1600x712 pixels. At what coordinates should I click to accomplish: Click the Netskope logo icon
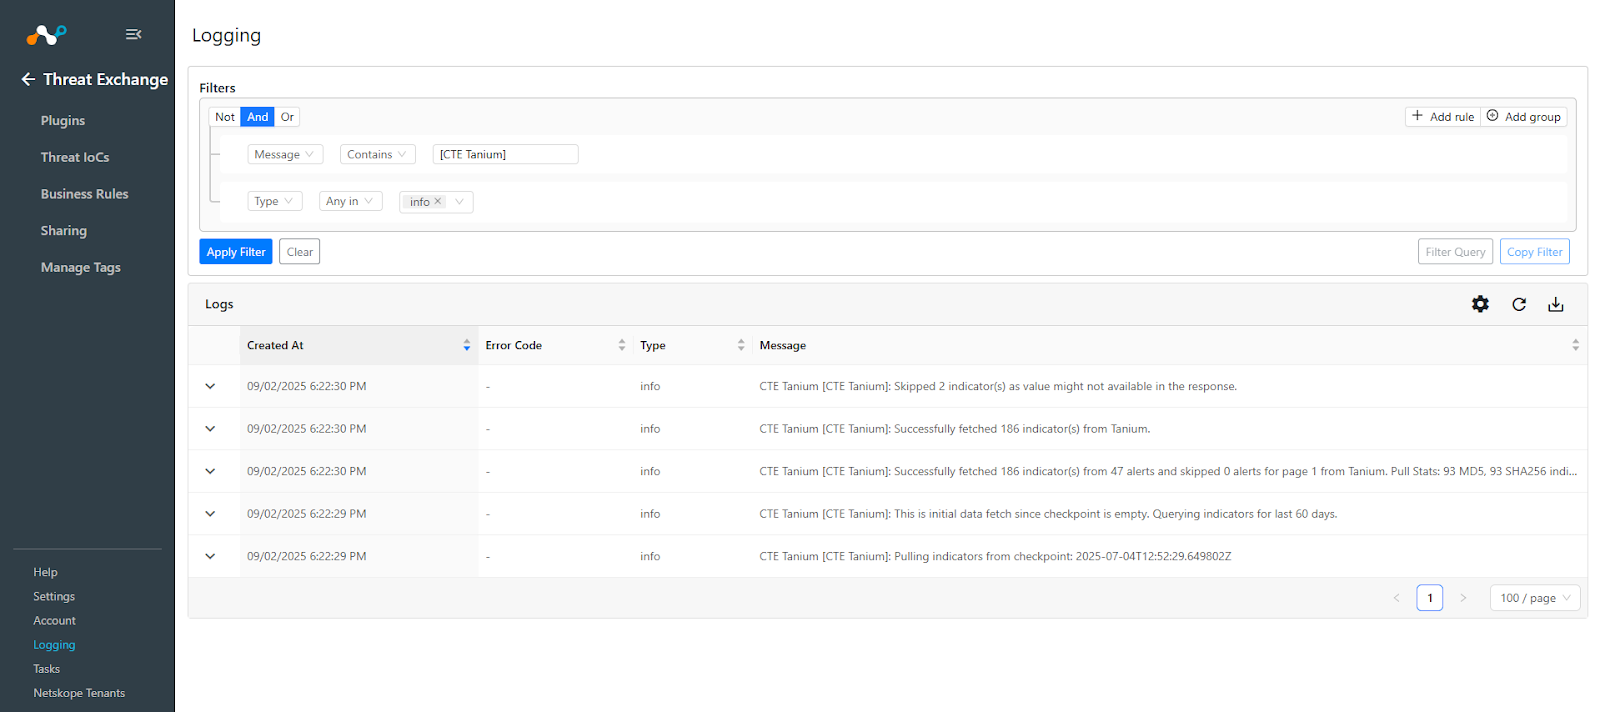[46, 35]
